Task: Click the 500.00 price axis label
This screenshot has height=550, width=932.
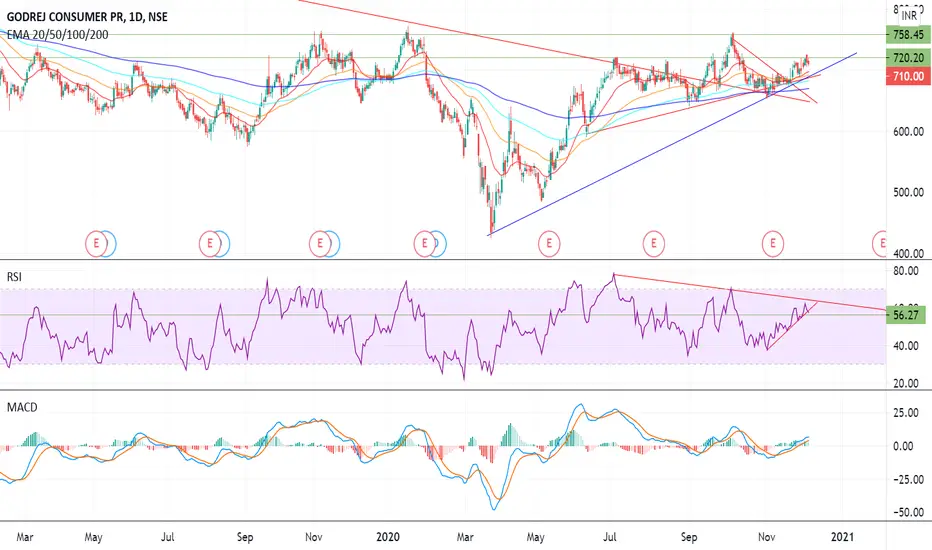Action: [908, 193]
